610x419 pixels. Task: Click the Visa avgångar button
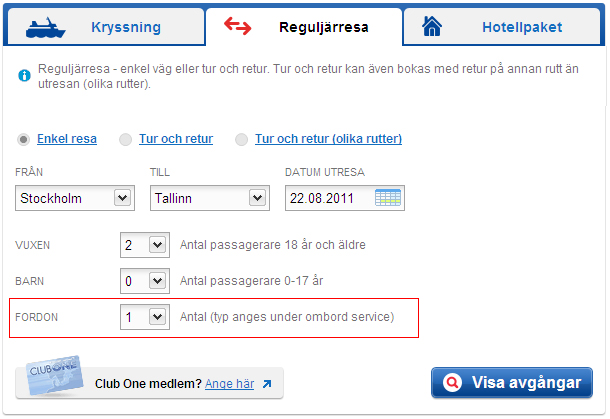[x=512, y=382]
